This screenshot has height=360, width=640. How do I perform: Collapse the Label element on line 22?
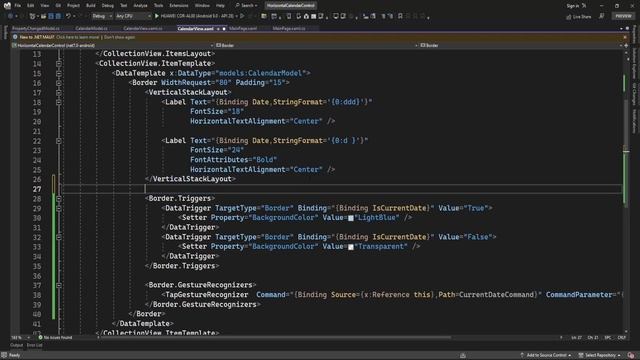(x=59, y=141)
